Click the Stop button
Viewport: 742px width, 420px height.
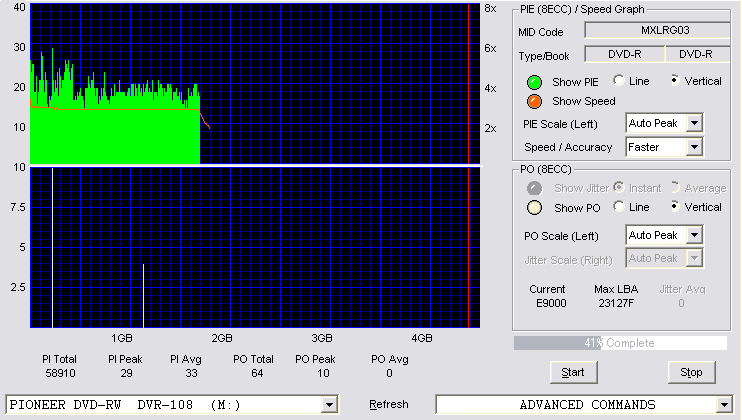click(x=691, y=373)
